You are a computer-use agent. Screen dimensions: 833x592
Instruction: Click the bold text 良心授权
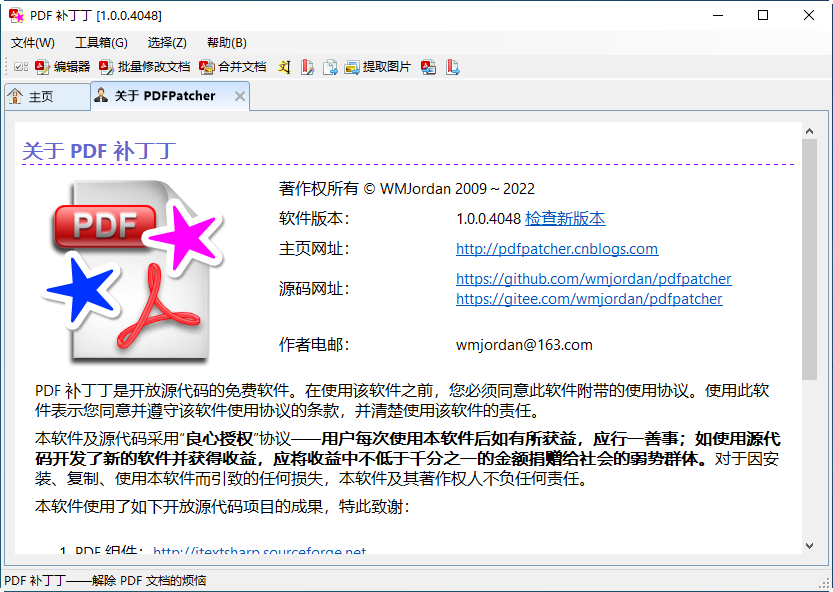point(219,439)
